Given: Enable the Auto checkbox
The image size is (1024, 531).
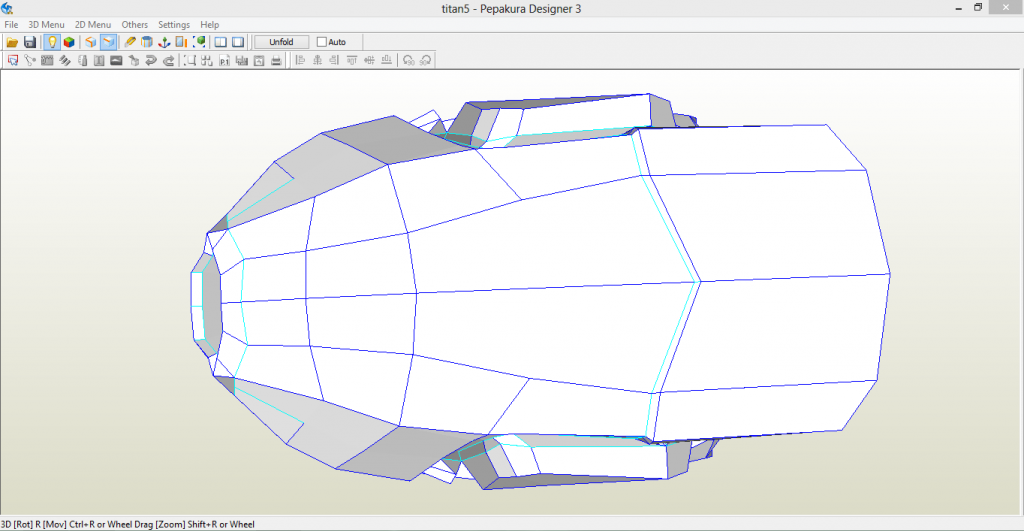Looking at the screenshot, I should tap(321, 42).
